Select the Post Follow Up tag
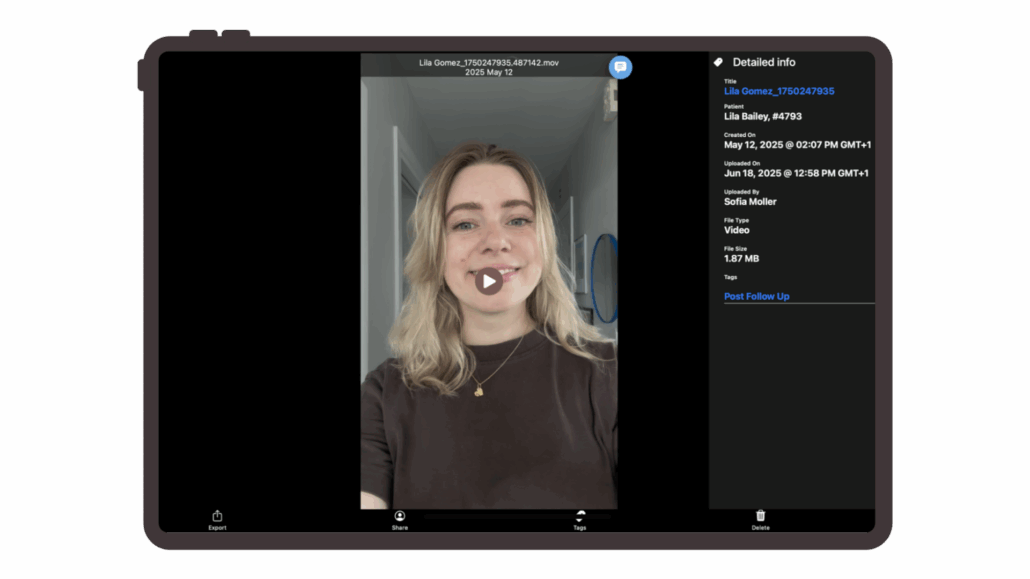Screen dimensions: 1030x579 [x=756, y=296]
